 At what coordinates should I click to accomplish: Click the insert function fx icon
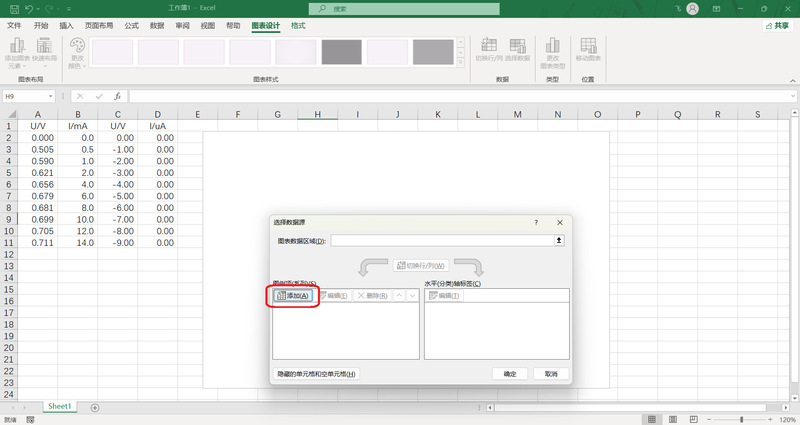click(x=118, y=96)
